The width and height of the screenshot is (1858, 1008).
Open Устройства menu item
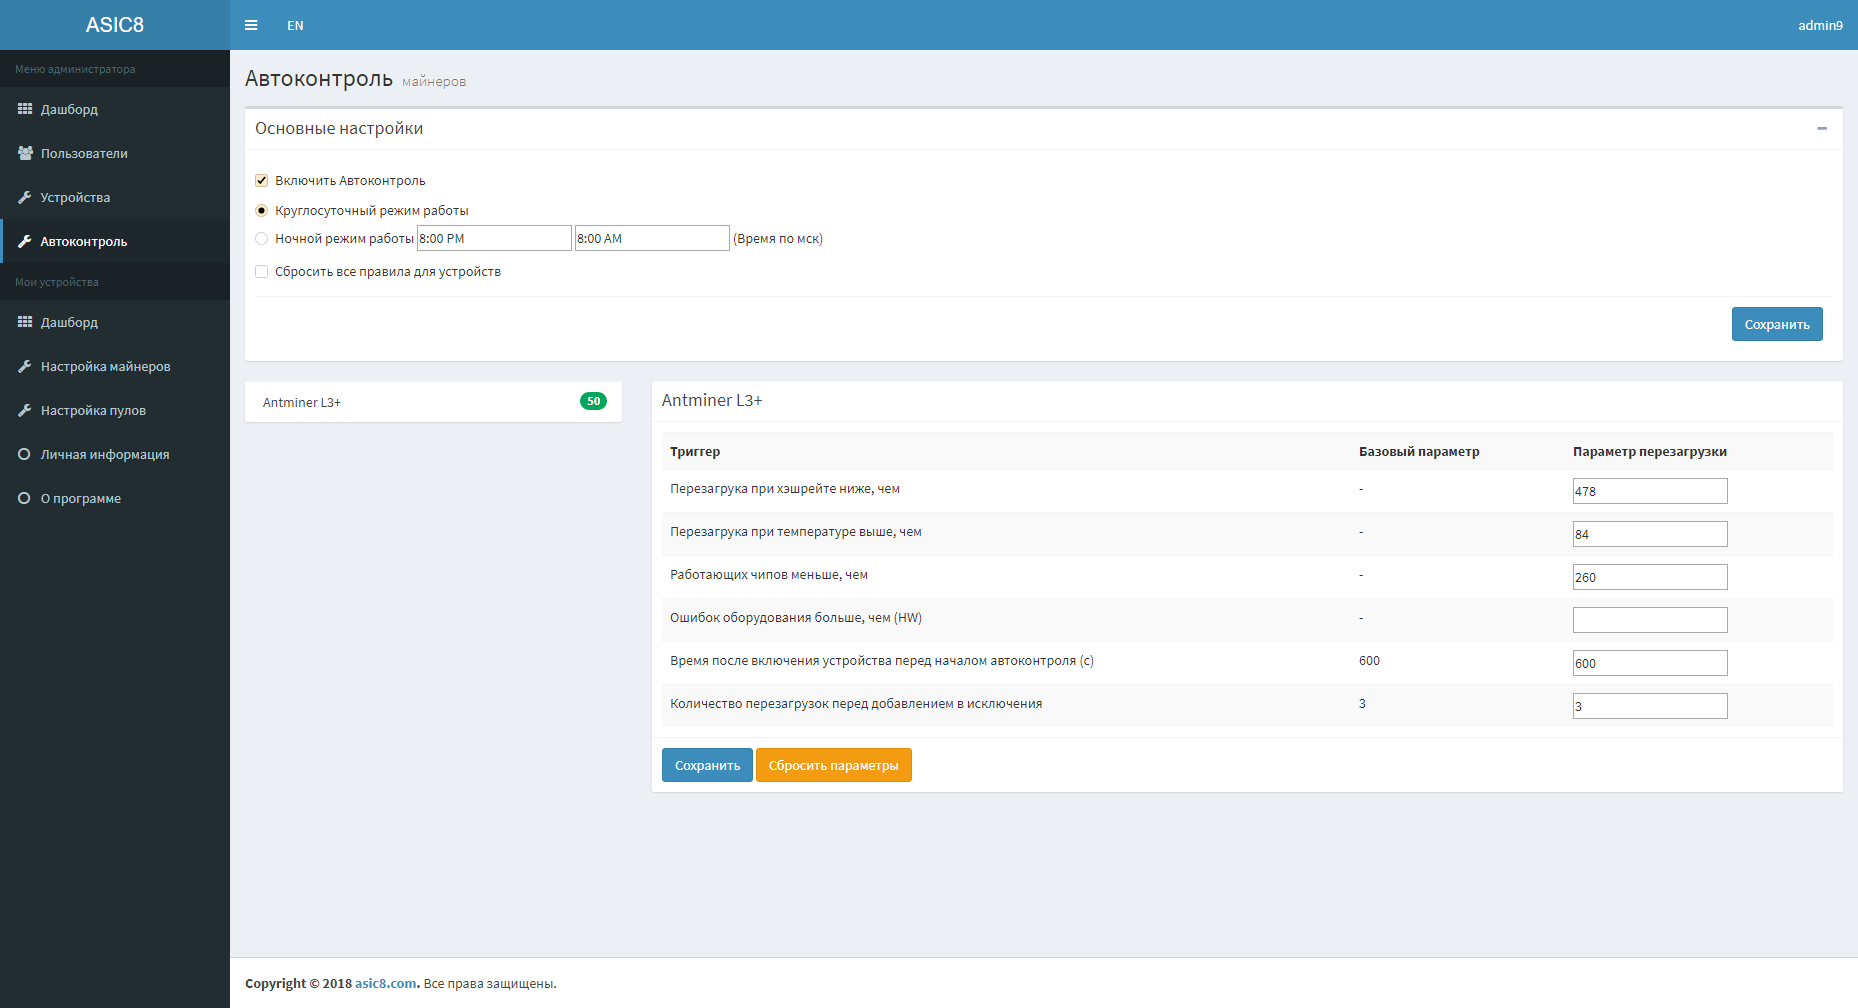[x=115, y=197]
